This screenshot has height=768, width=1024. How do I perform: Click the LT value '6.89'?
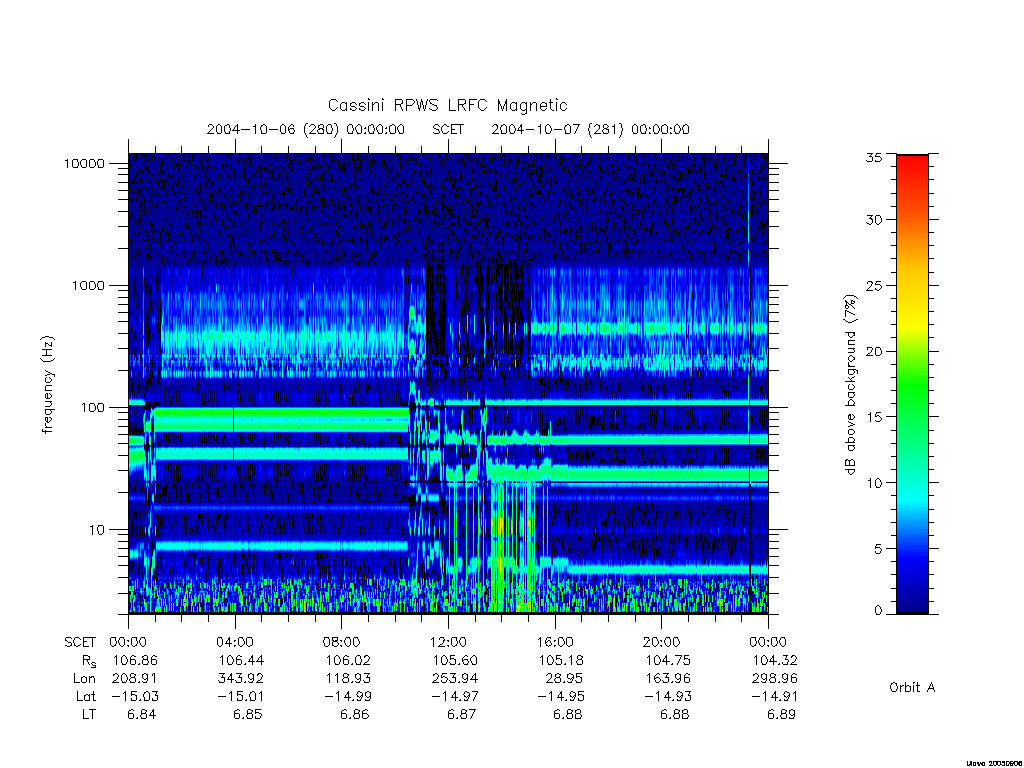(781, 714)
